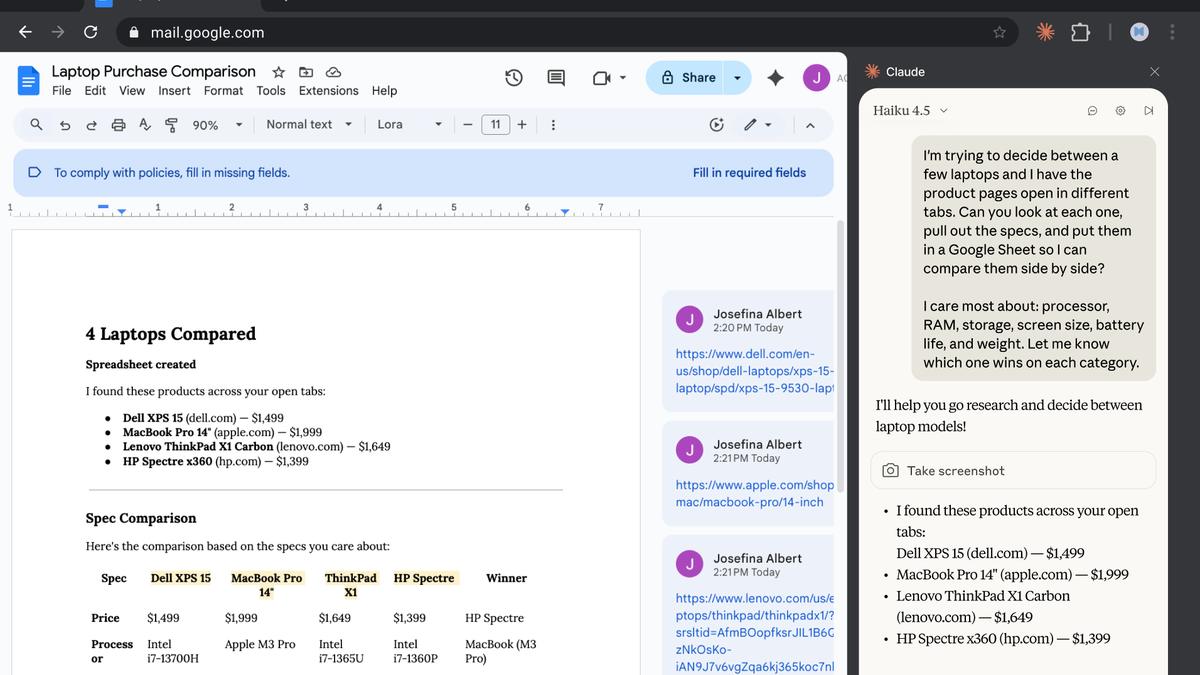Start a video call camera icon
The width and height of the screenshot is (1200, 675).
point(601,78)
